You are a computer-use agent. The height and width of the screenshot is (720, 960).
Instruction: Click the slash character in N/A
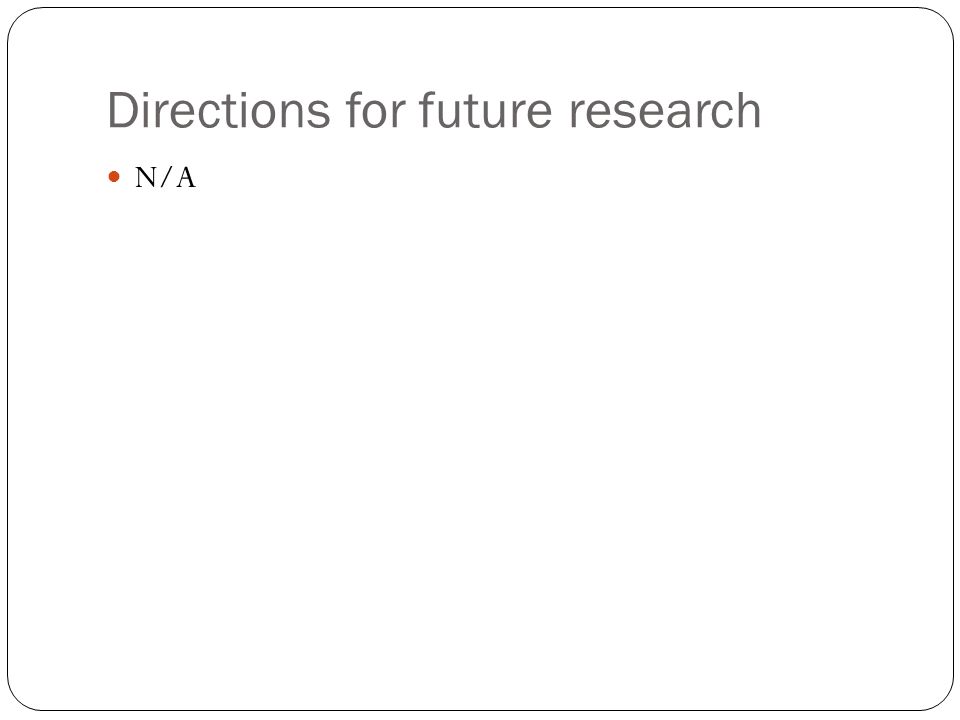(x=166, y=178)
